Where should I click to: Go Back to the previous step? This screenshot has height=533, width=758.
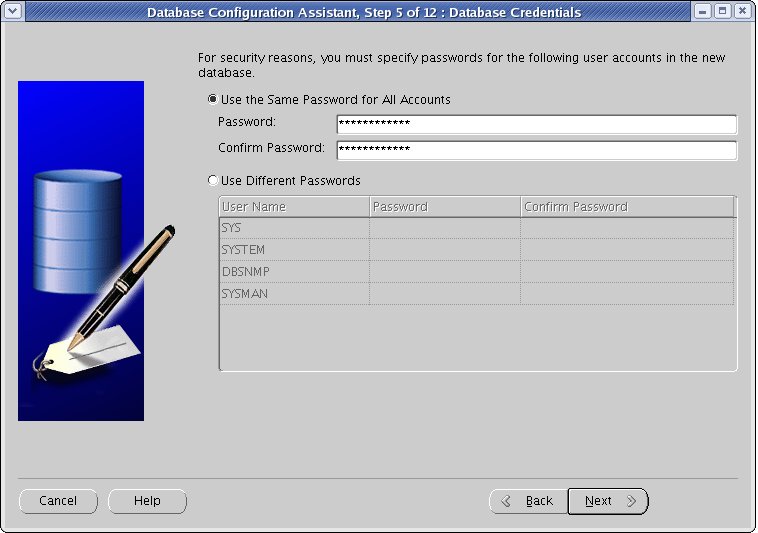[x=527, y=501]
